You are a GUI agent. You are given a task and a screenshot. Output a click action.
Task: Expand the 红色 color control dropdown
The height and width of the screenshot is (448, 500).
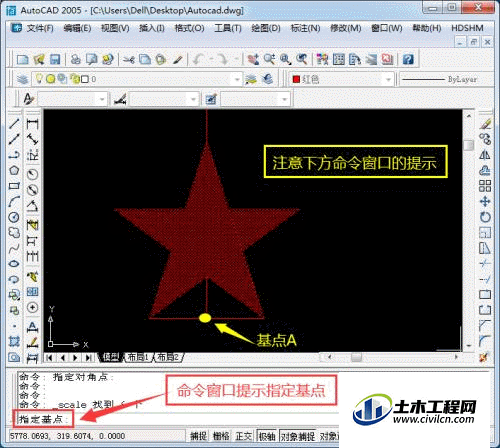(x=388, y=80)
